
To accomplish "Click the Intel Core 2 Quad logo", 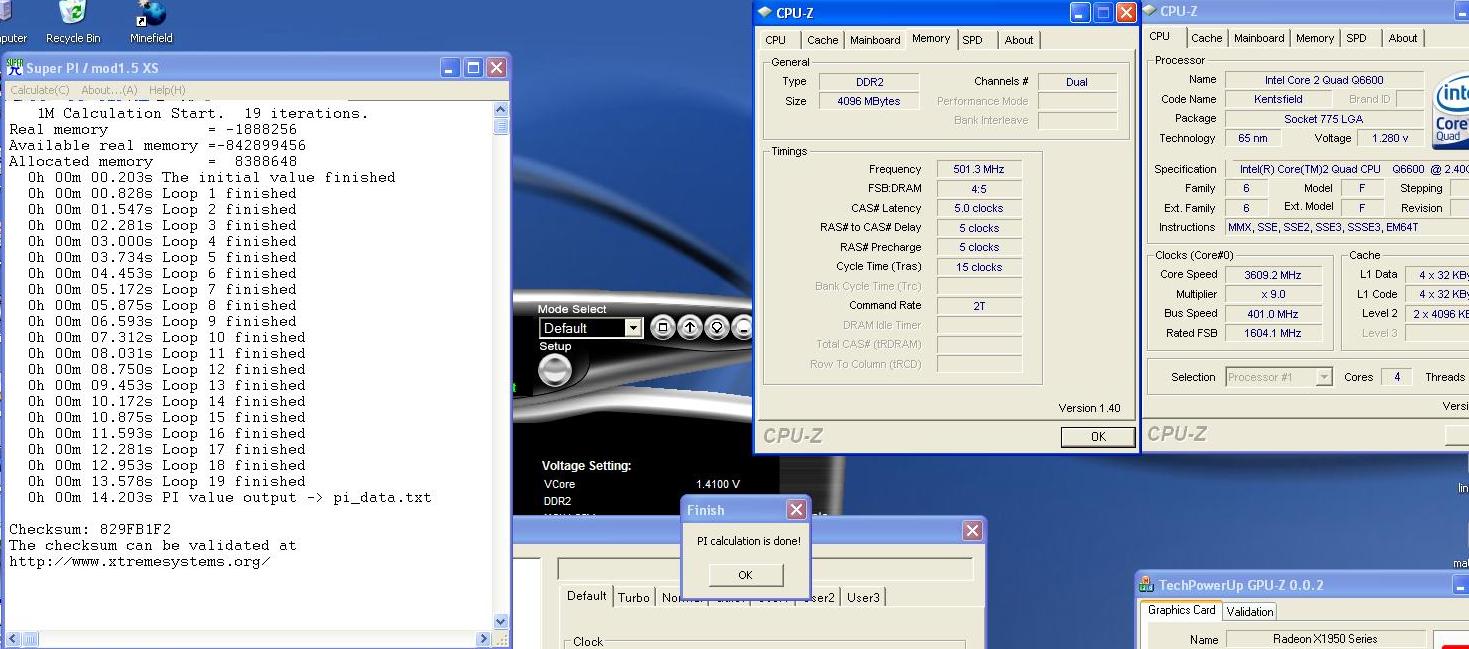I will (x=1450, y=110).
